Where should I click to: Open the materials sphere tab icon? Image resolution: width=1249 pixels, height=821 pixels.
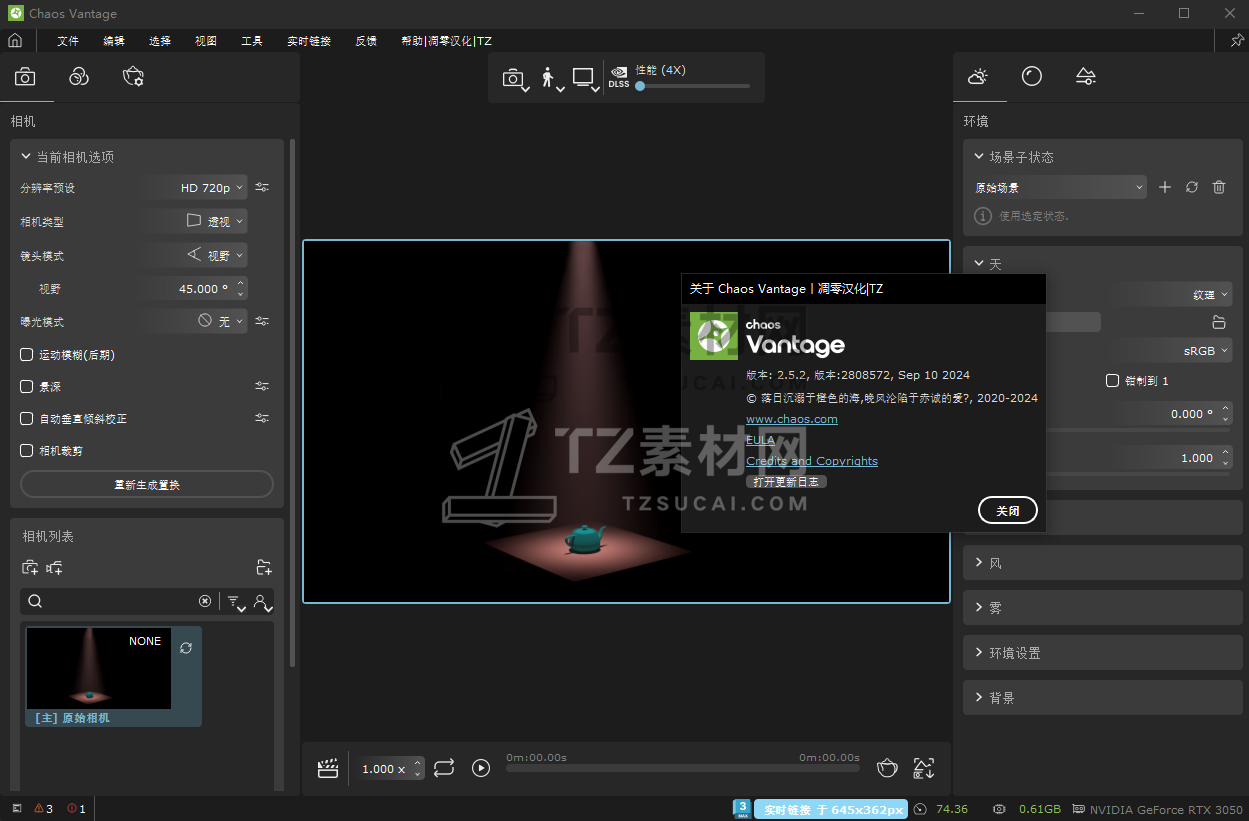coord(1032,77)
